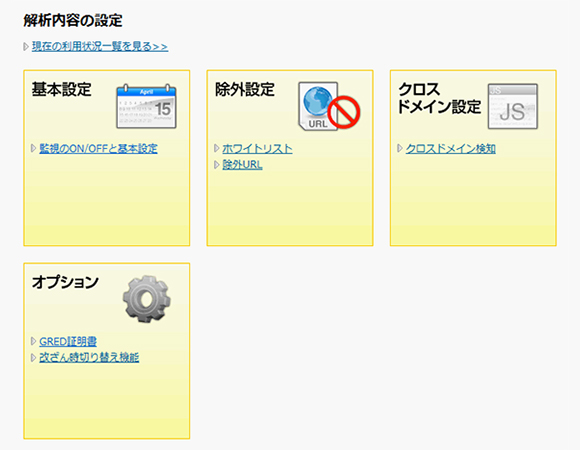Click arrow bullet beside 改ざん時切り替え機能

[x=33, y=358]
